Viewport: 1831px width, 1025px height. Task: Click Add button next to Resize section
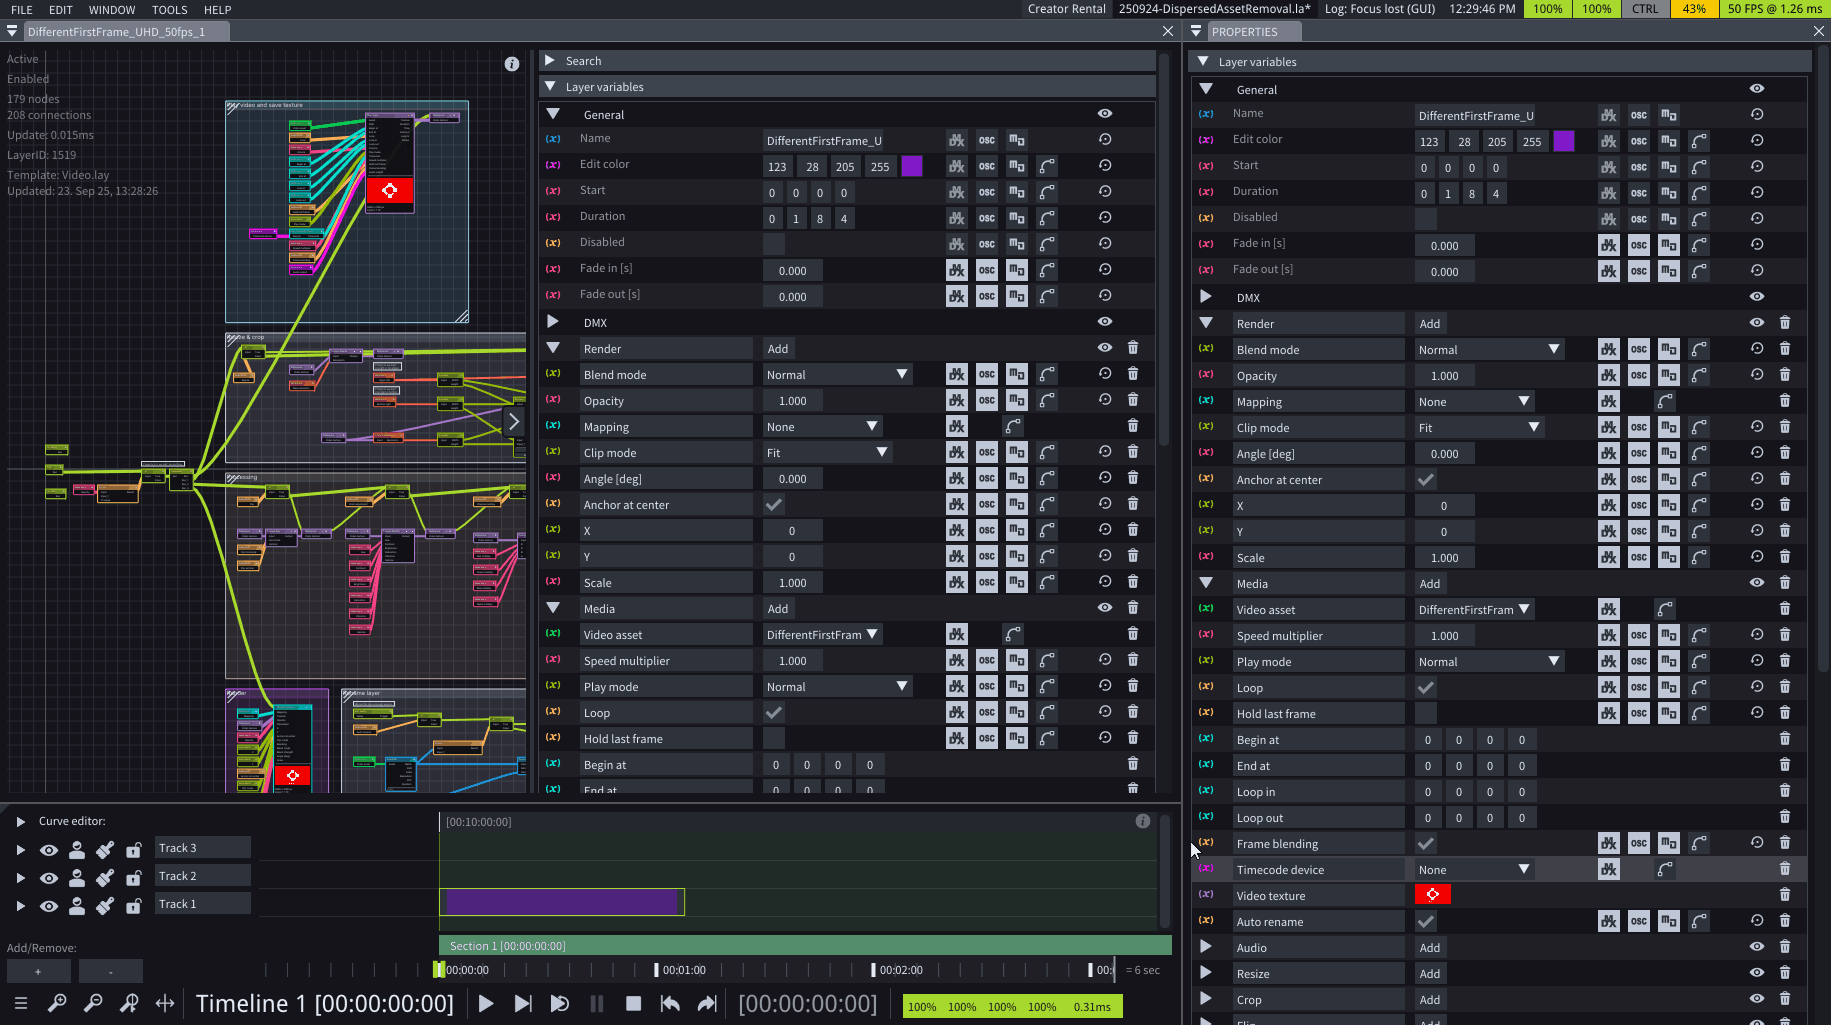[1430, 974]
